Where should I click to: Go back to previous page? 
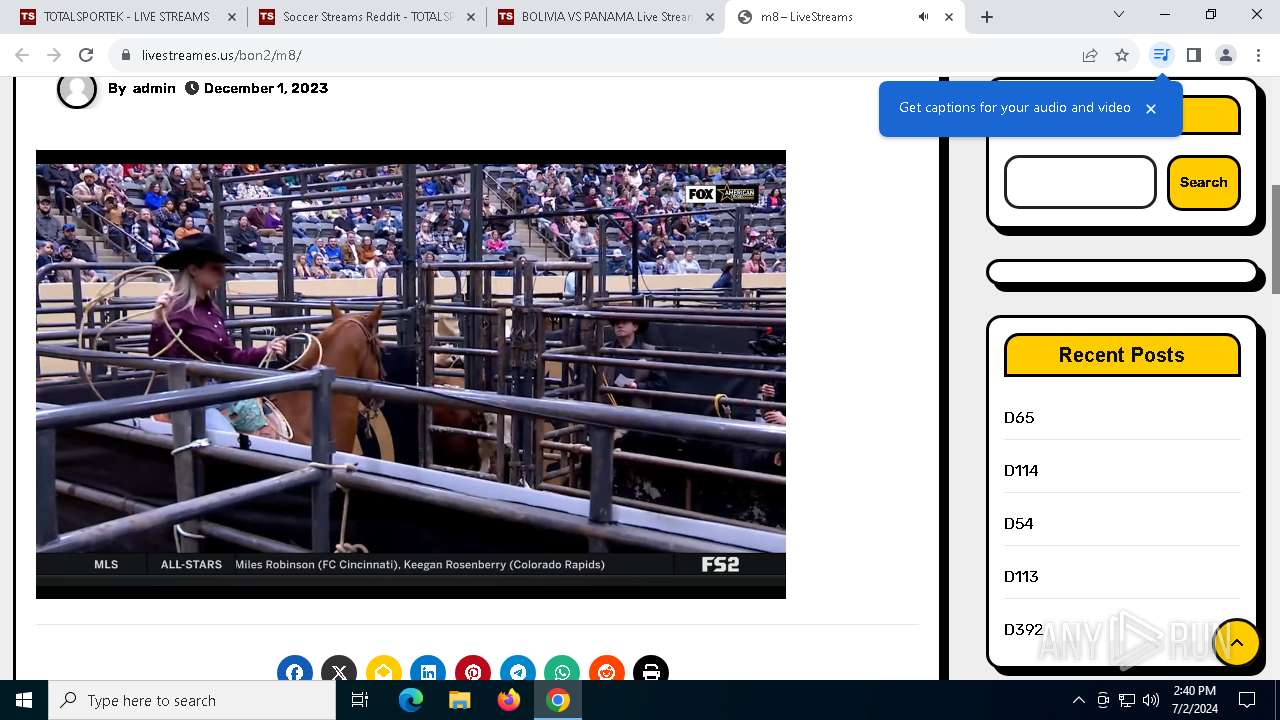[x=22, y=55]
